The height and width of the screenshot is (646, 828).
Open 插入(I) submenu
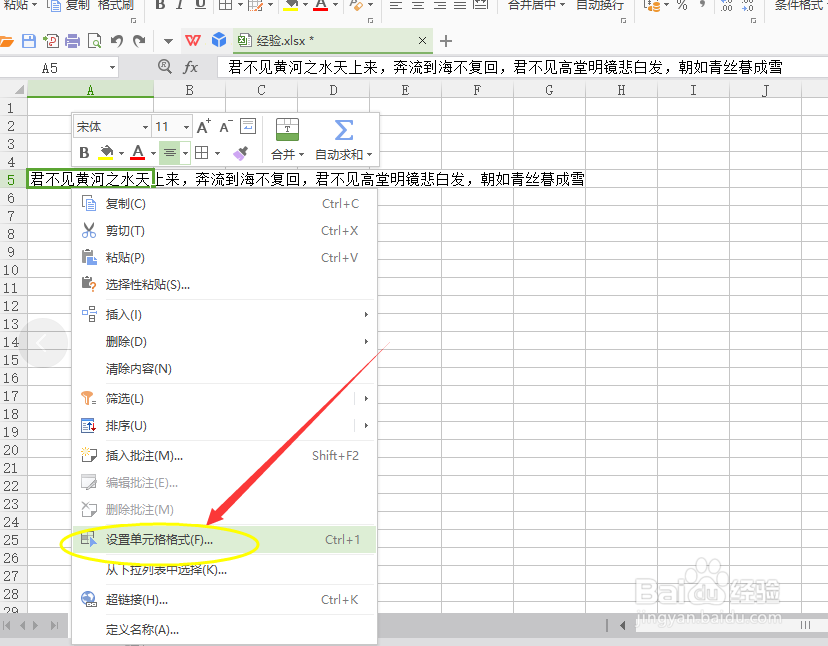click(x=224, y=315)
